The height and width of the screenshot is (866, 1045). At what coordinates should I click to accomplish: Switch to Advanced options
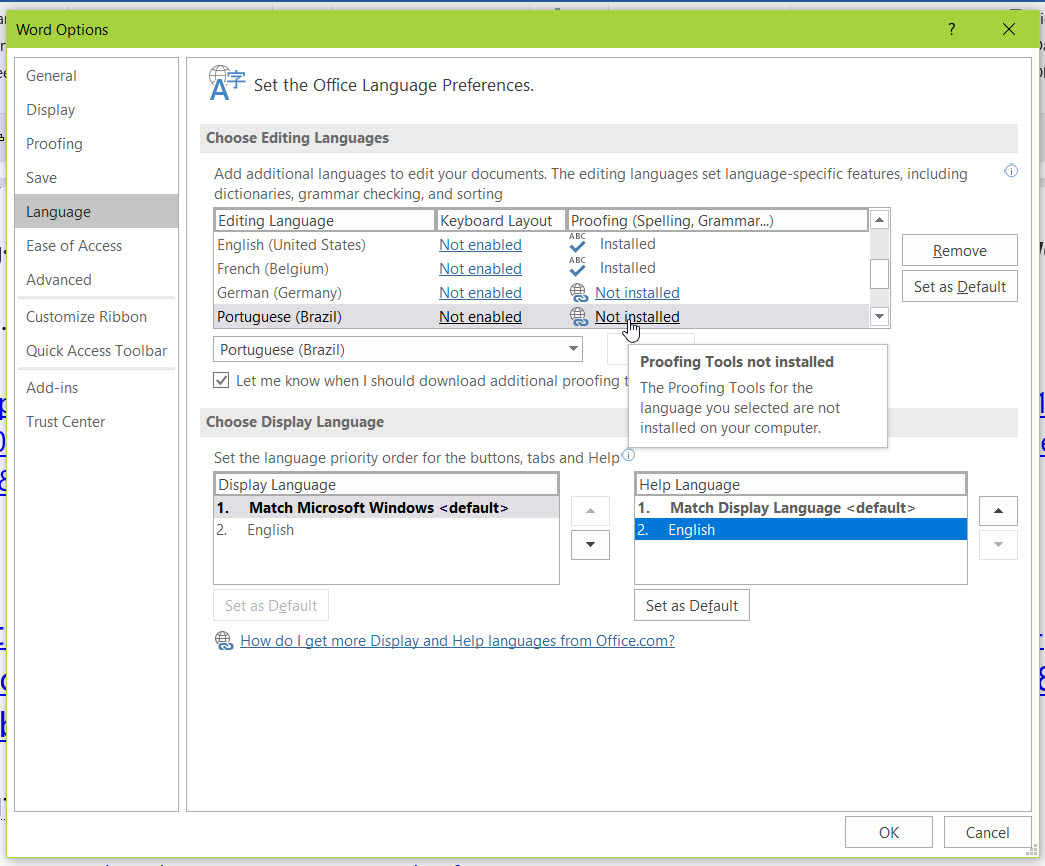97,280
